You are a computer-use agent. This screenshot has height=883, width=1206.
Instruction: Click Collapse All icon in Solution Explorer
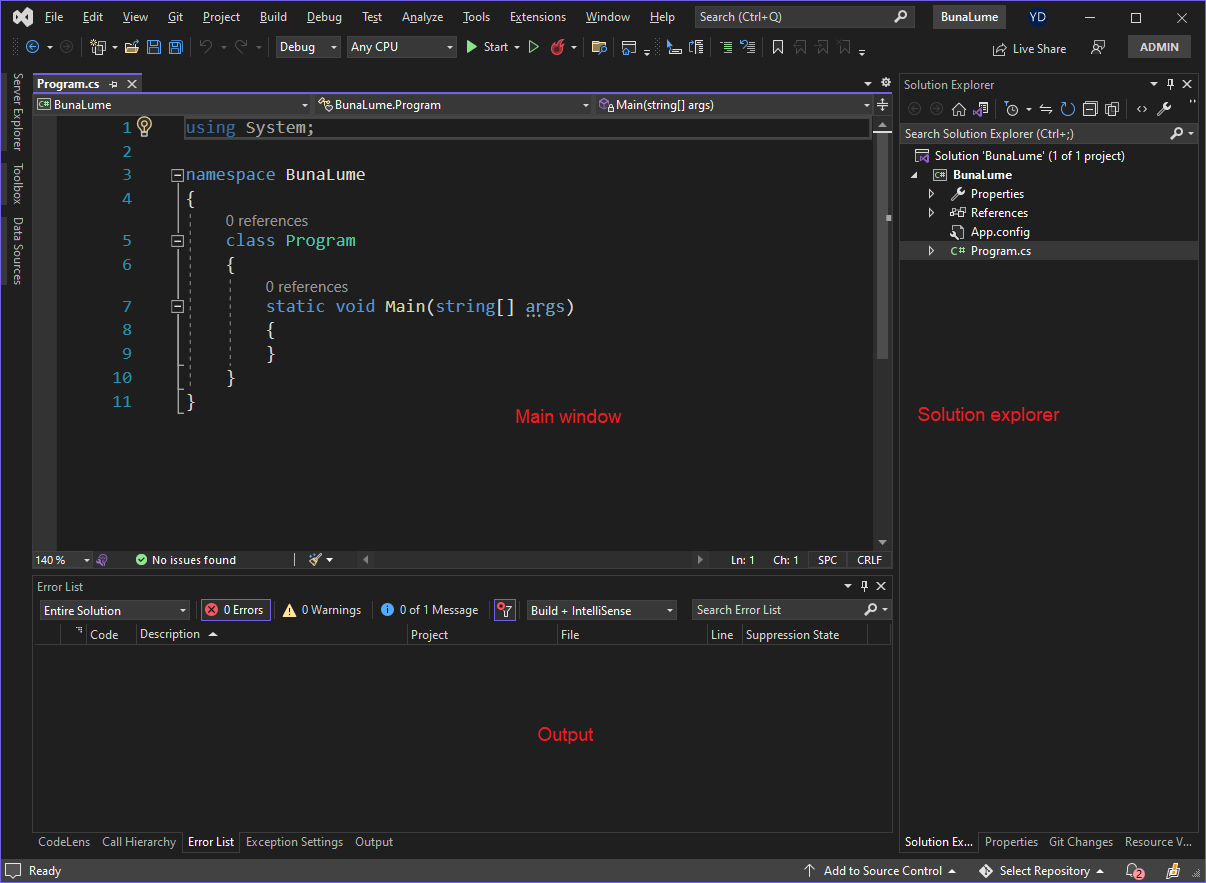(x=1090, y=109)
